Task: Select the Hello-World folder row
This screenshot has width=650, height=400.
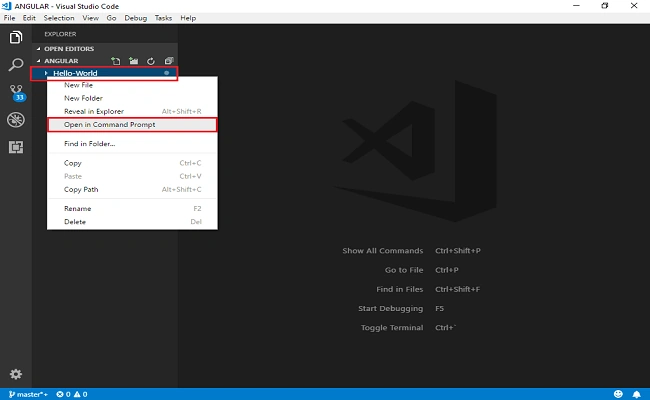Action: point(104,73)
